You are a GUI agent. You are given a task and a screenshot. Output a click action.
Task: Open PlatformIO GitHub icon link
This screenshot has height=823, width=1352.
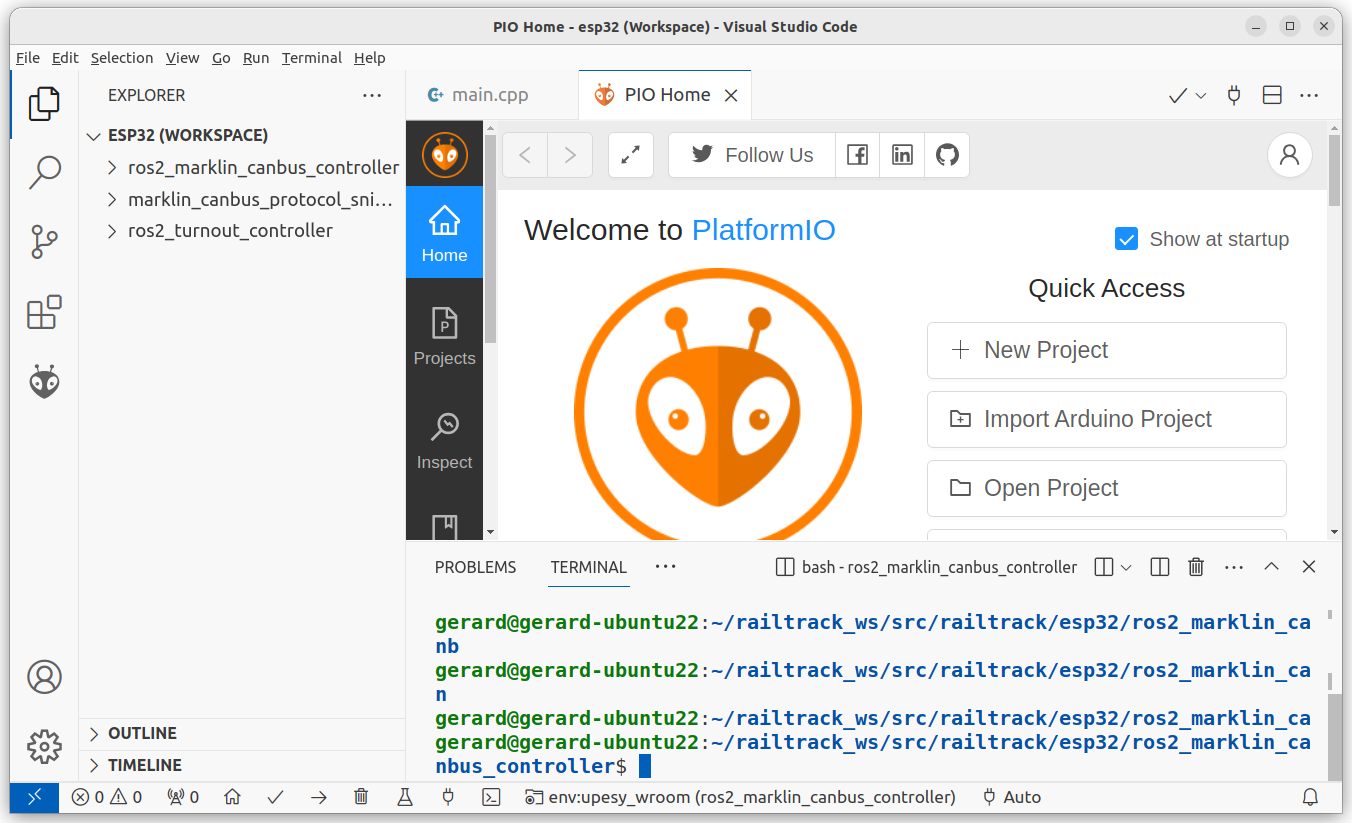[x=947, y=155]
